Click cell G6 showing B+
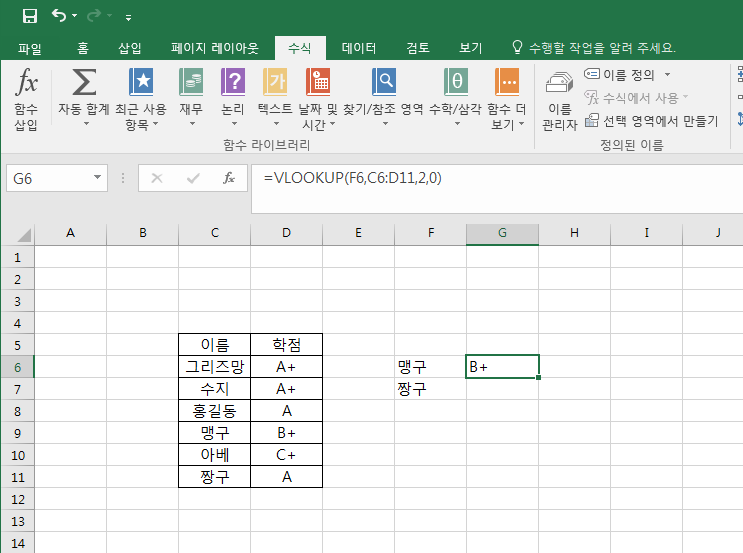The height and width of the screenshot is (553, 743). pos(502,367)
